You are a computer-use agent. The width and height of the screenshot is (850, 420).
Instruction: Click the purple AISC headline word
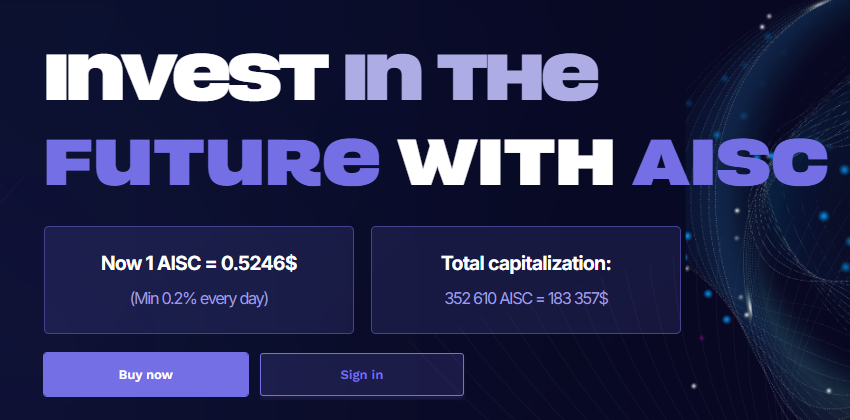click(x=731, y=163)
